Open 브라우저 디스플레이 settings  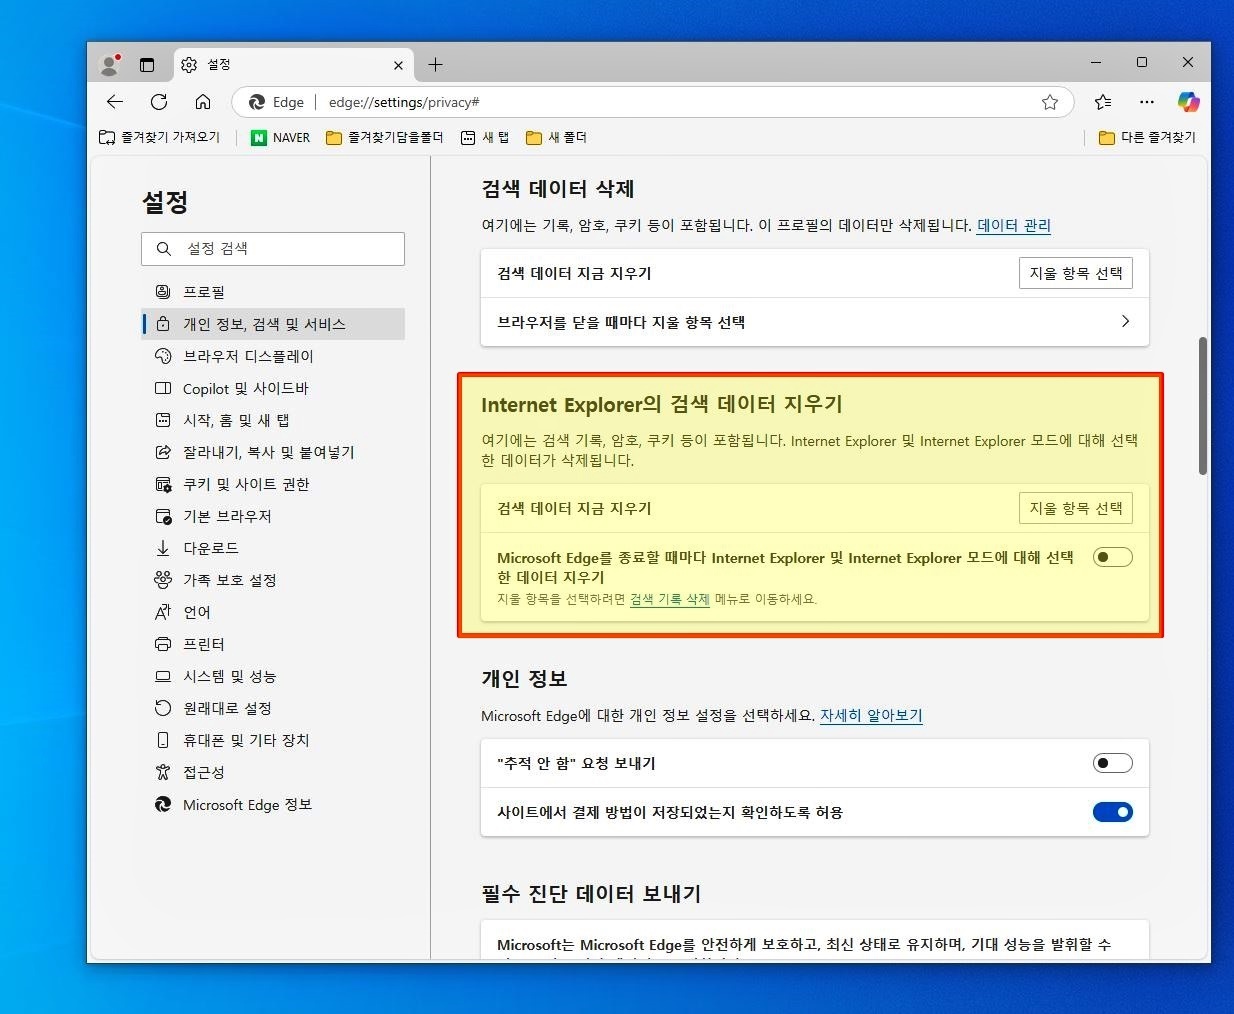pyautogui.click(x=273, y=356)
